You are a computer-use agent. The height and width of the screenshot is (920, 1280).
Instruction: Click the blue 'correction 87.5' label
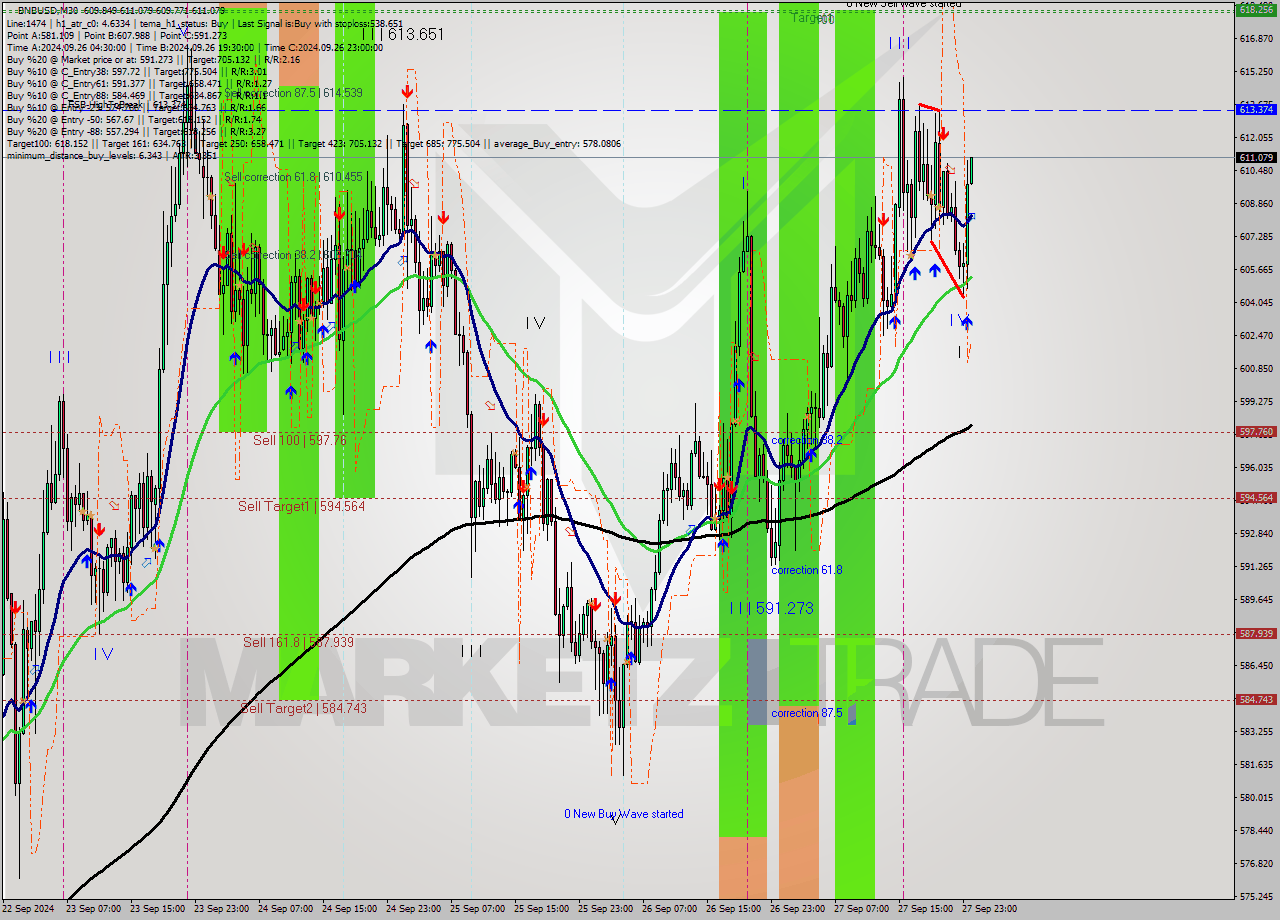[807, 713]
